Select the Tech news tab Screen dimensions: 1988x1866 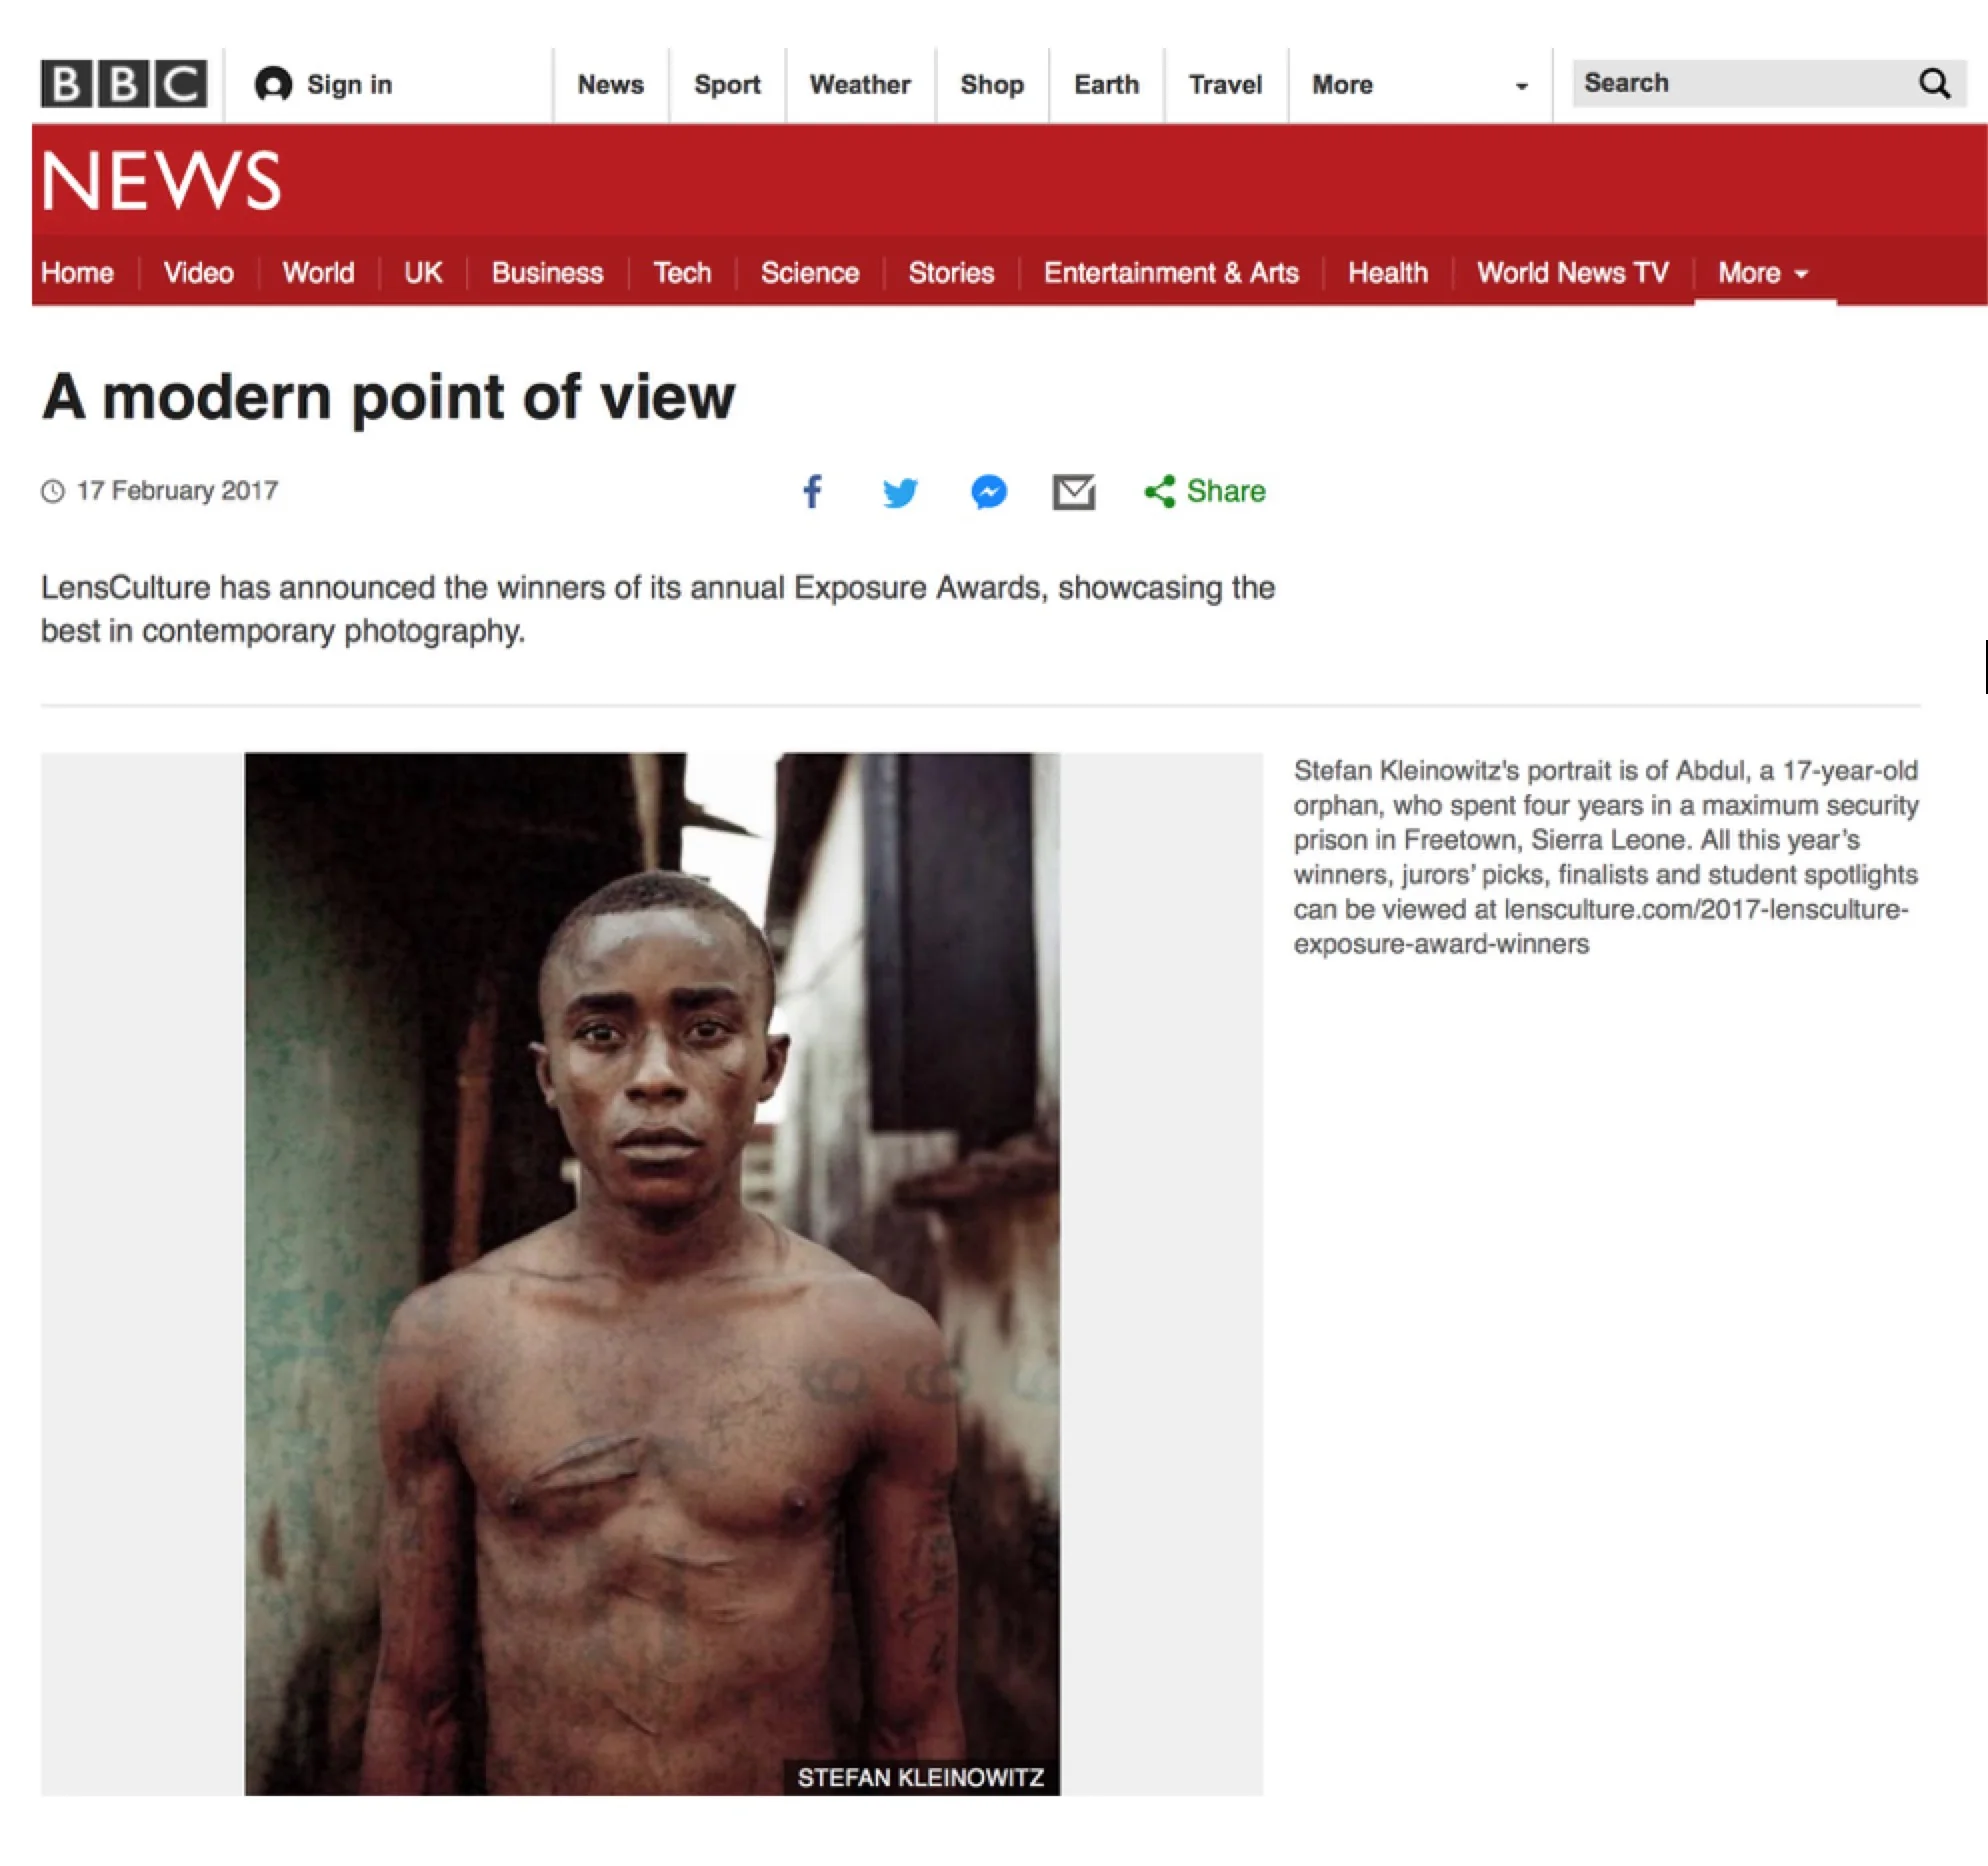coord(682,273)
